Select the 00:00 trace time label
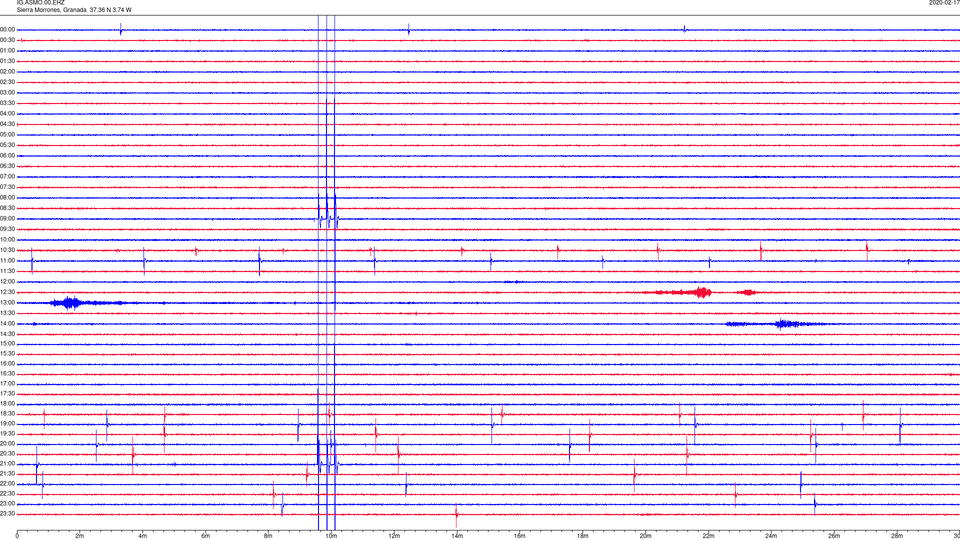960x540 pixels. [7, 29]
